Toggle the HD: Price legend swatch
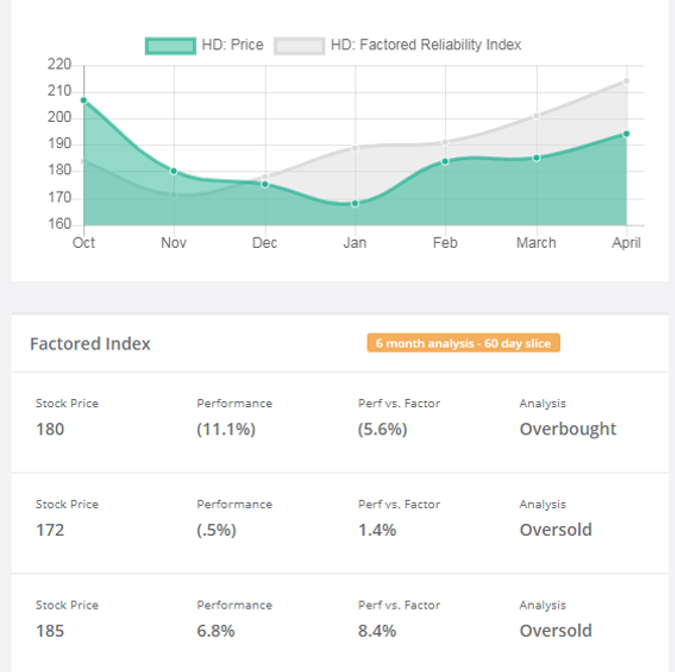The width and height of the screenshot is (675, 672). pyautogui.click(x=170, y=46)
